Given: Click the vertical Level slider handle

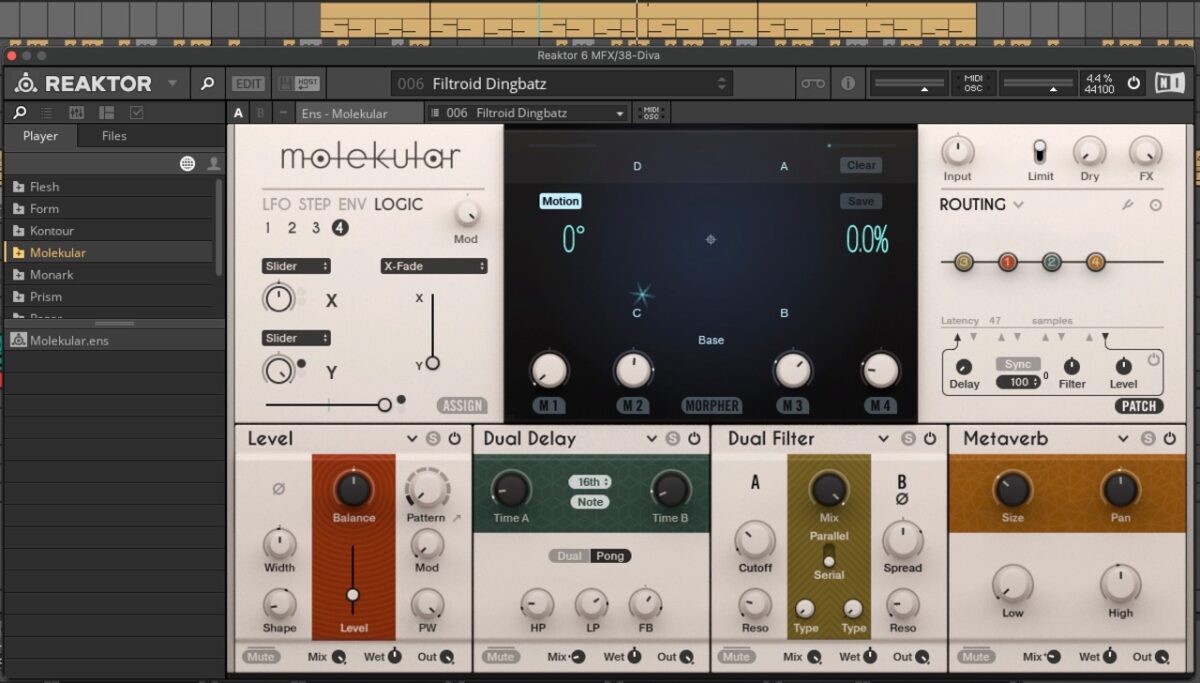Looking at the screenshot, I should [352, 594].
